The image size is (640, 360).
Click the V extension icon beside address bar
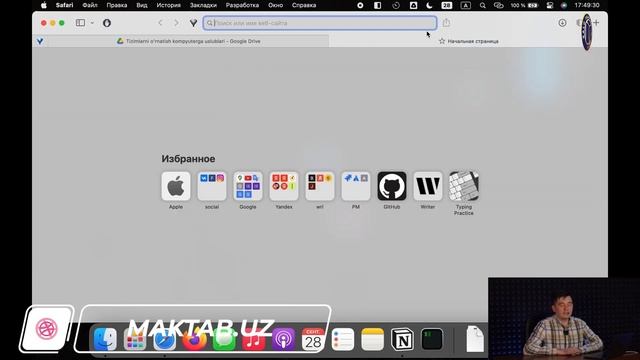[x=193, y=23]
